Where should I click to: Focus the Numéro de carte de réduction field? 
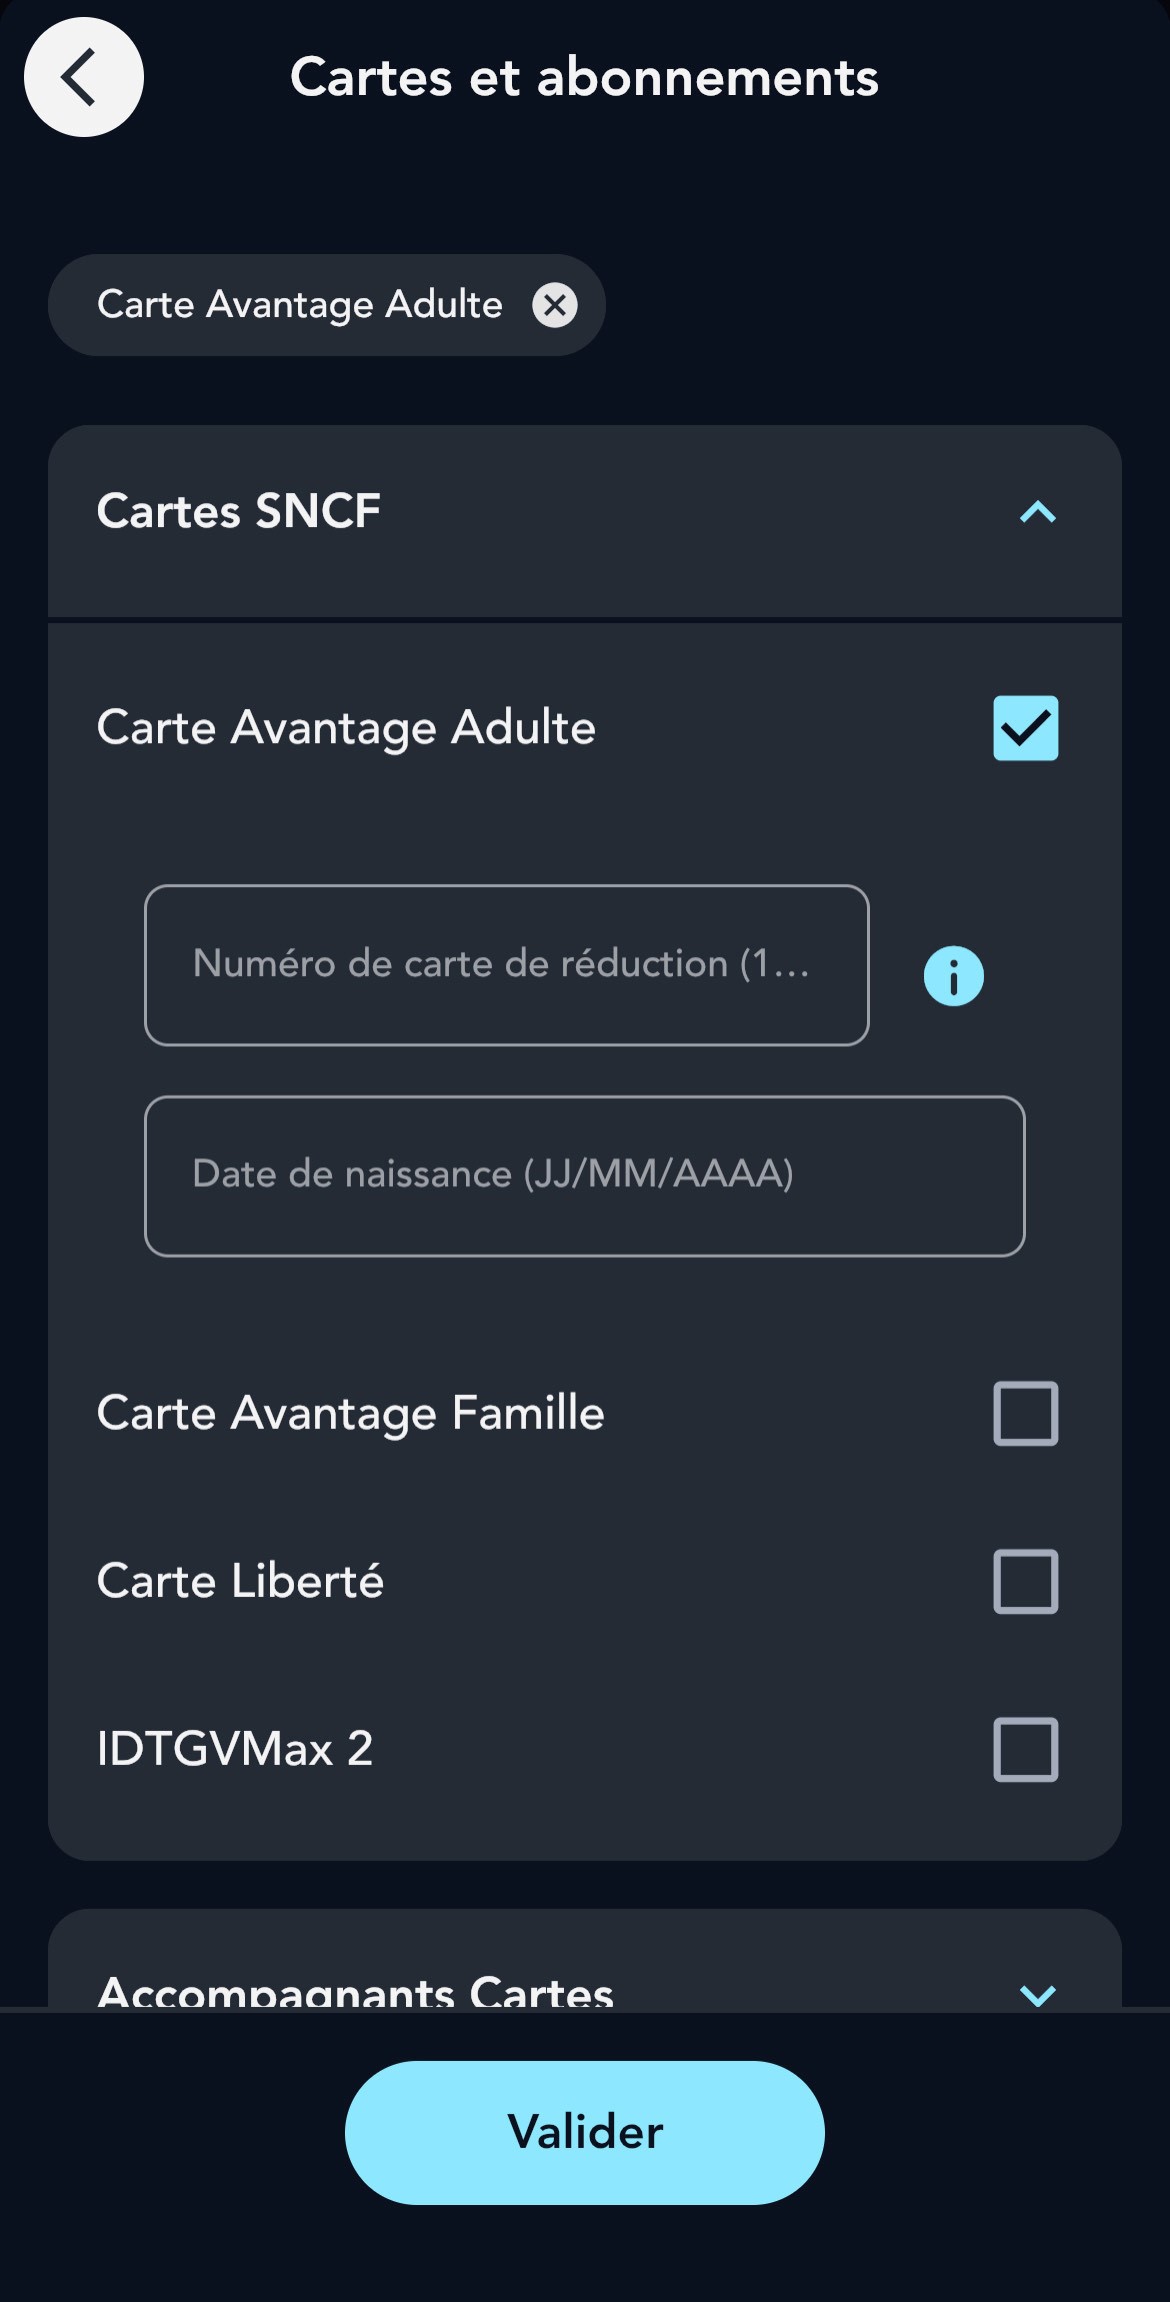coord(506,965)
